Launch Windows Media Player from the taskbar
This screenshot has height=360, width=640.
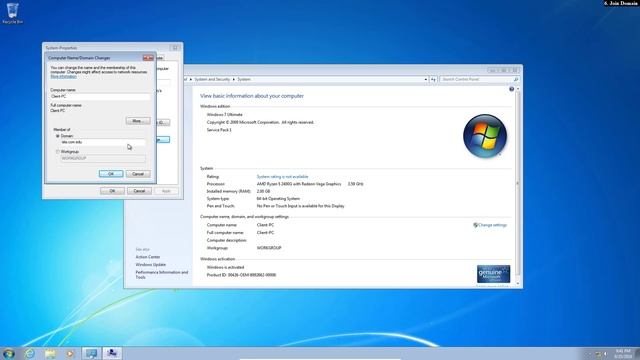(x=70, y=353)
